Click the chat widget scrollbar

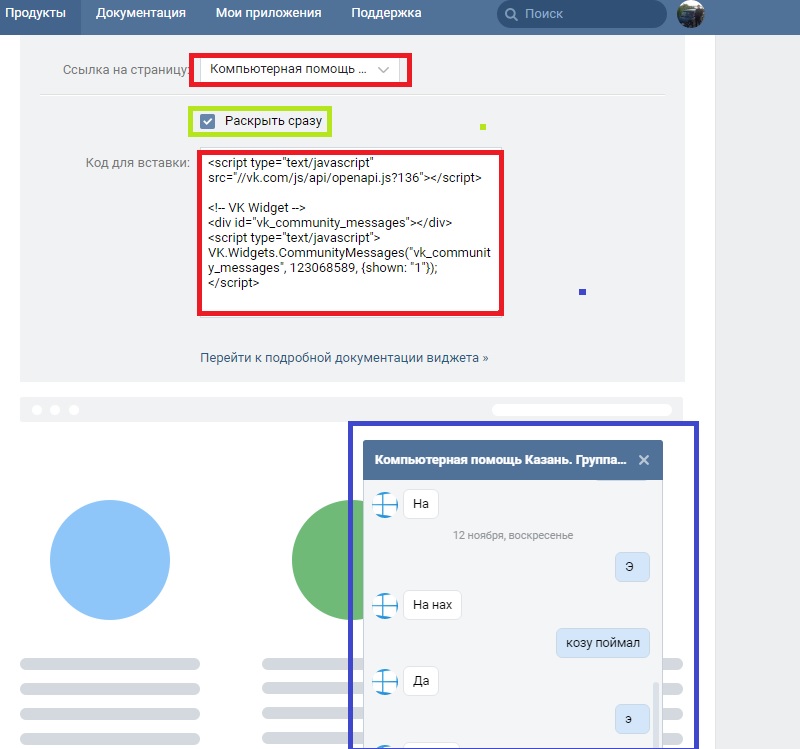pyautogui.click(x=656, y=714)
